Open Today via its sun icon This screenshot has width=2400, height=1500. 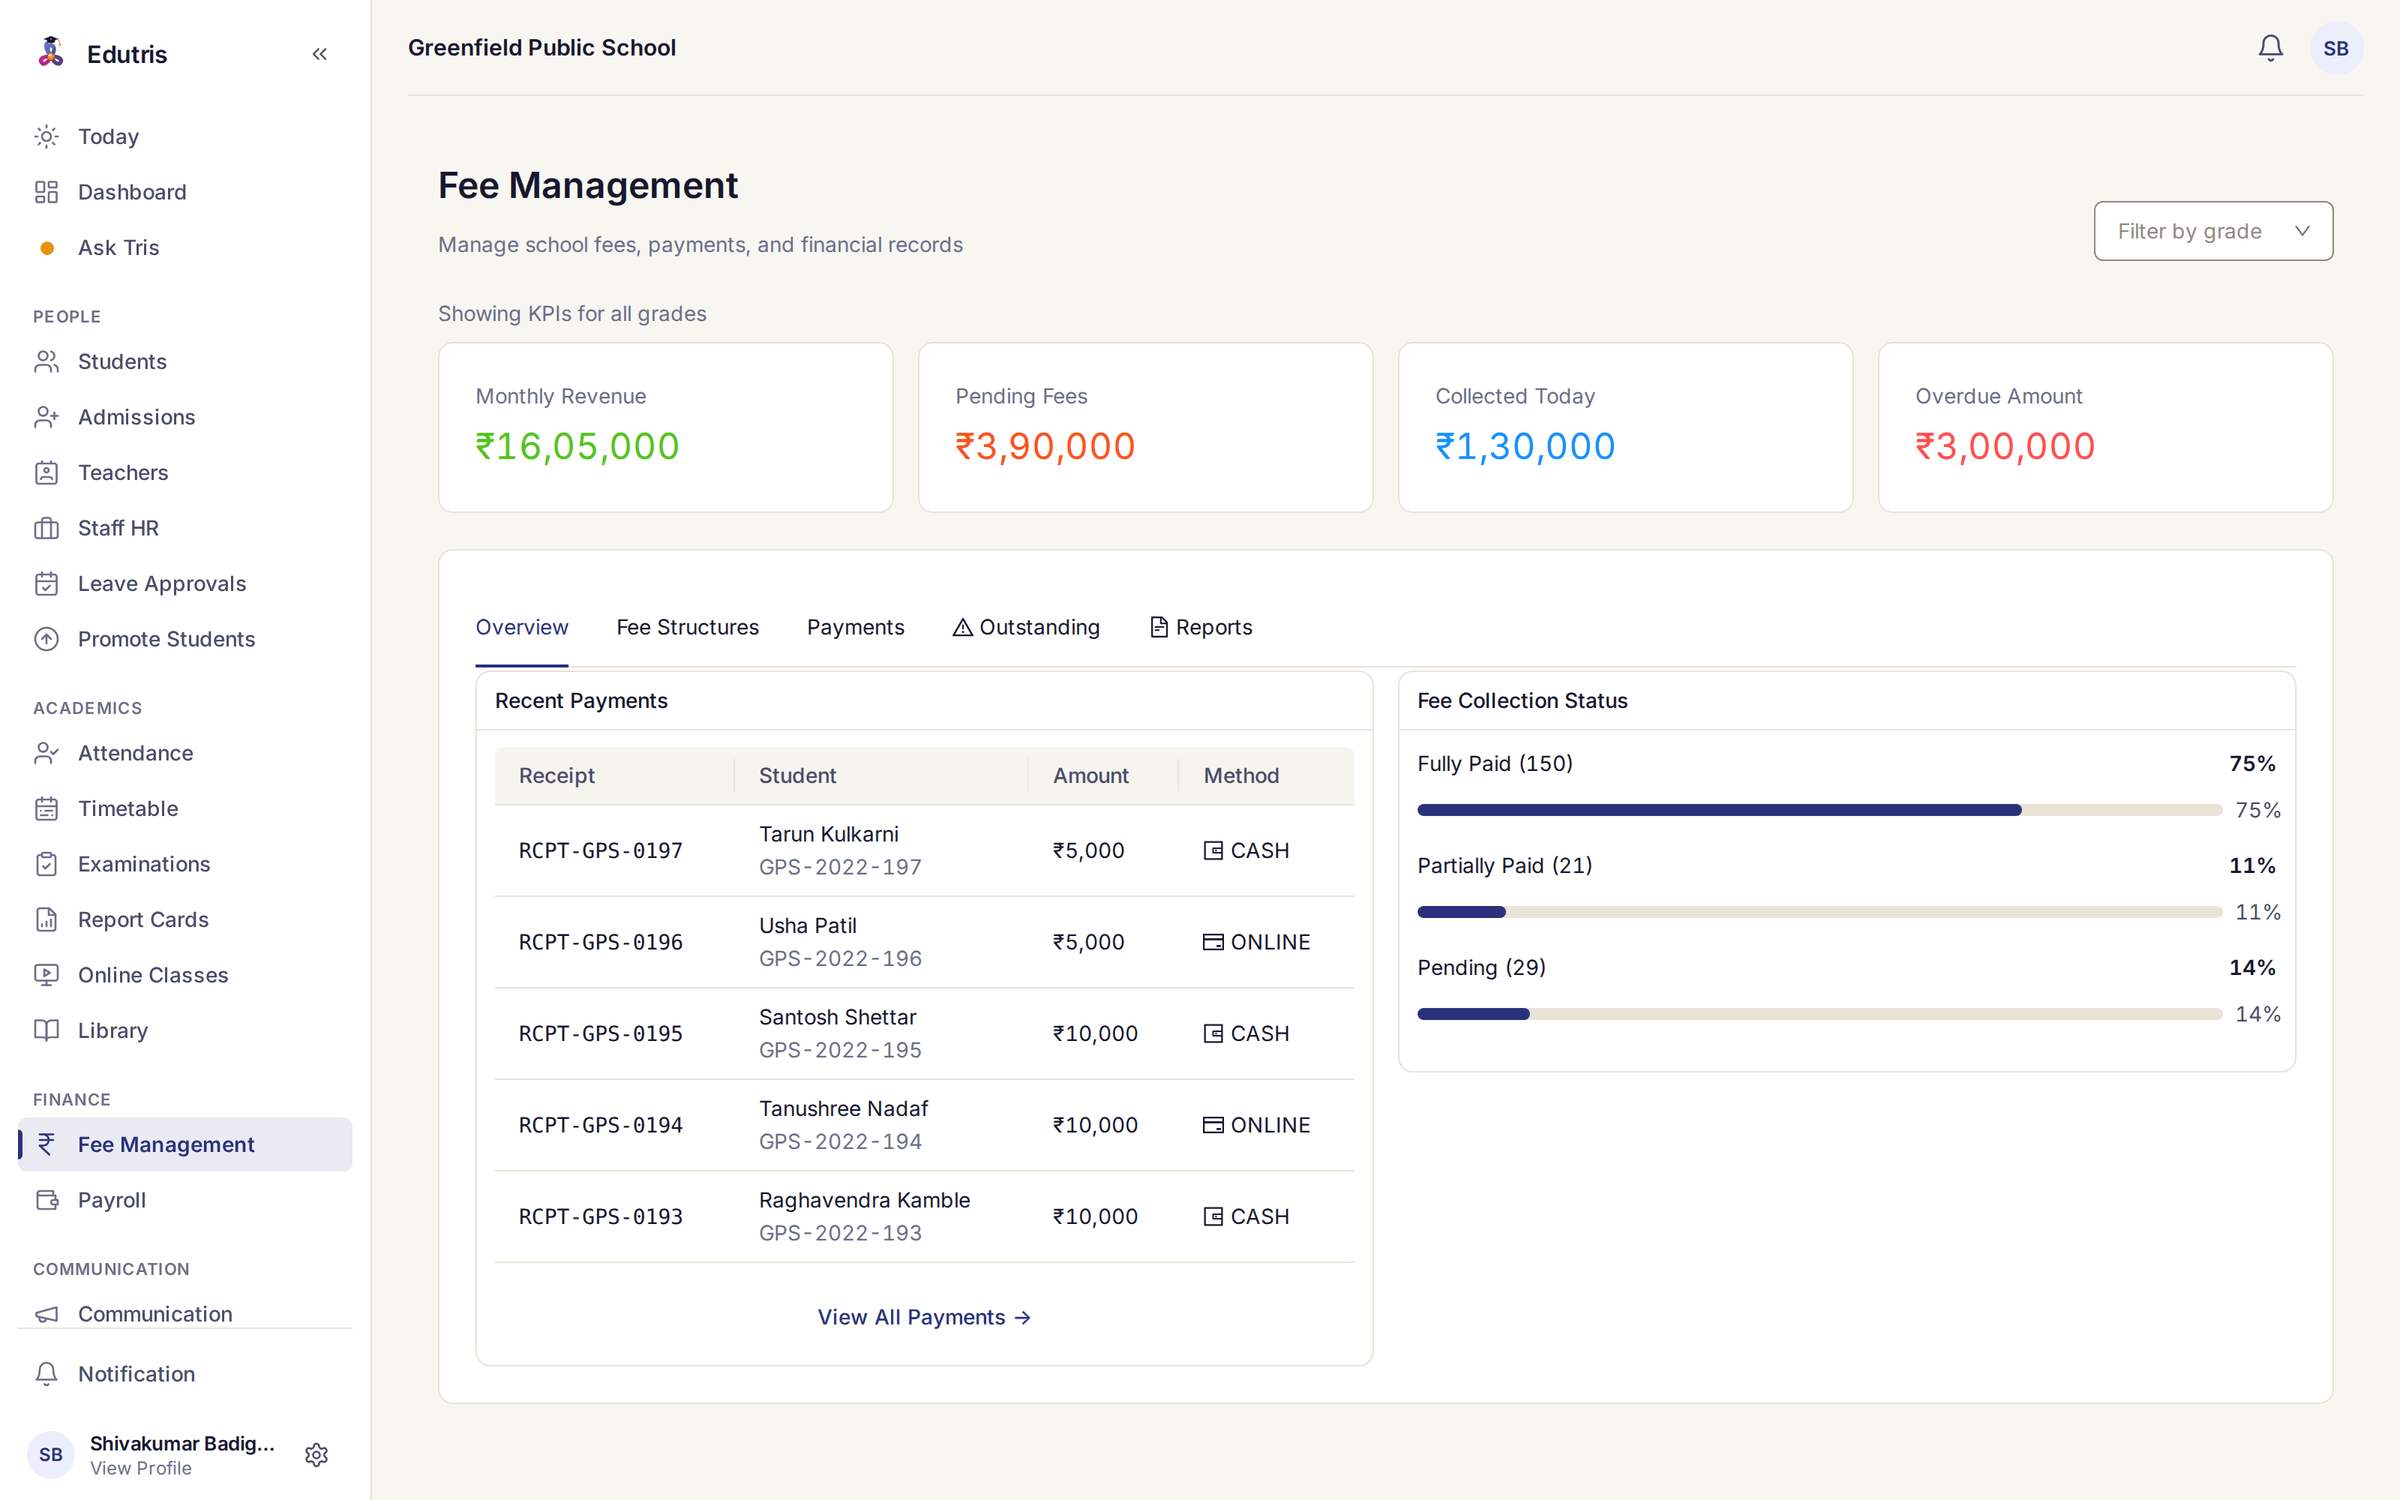[x=47, y=136]
